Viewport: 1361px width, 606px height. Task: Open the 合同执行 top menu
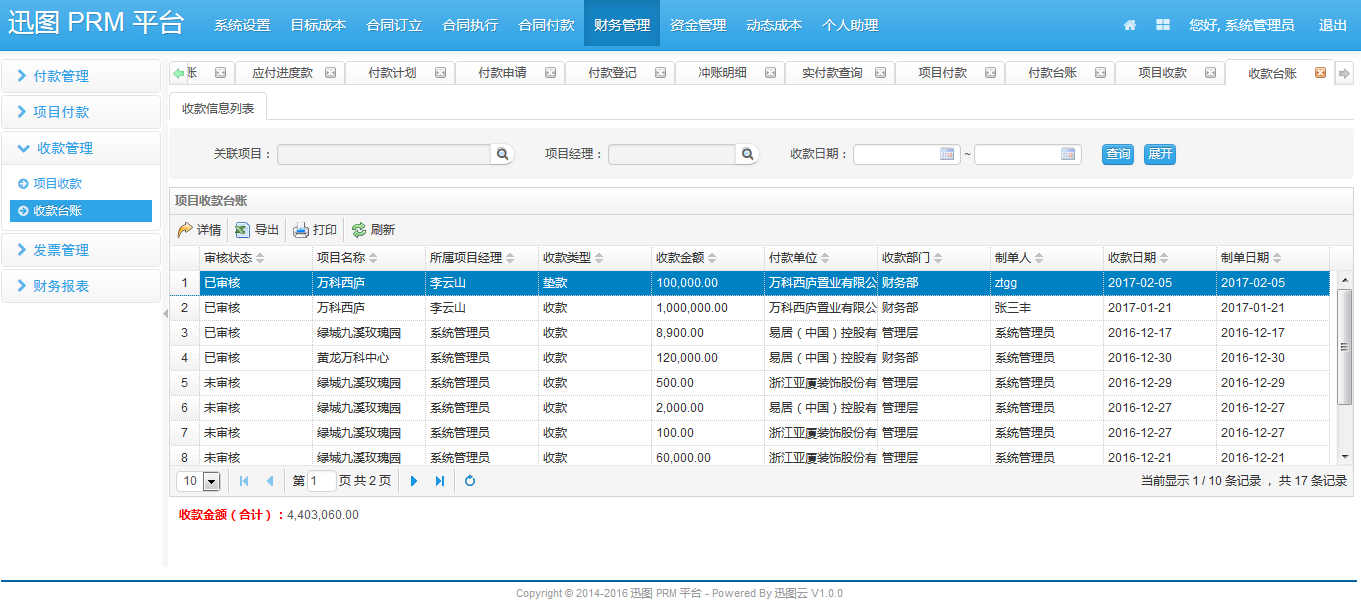tap(470, 25)
